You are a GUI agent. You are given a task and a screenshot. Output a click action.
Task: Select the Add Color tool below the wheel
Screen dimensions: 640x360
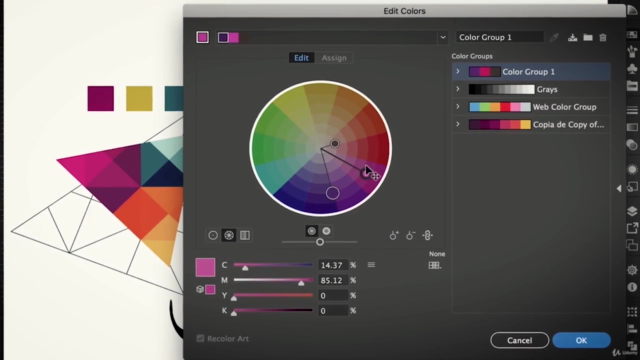tap(393, 235)
